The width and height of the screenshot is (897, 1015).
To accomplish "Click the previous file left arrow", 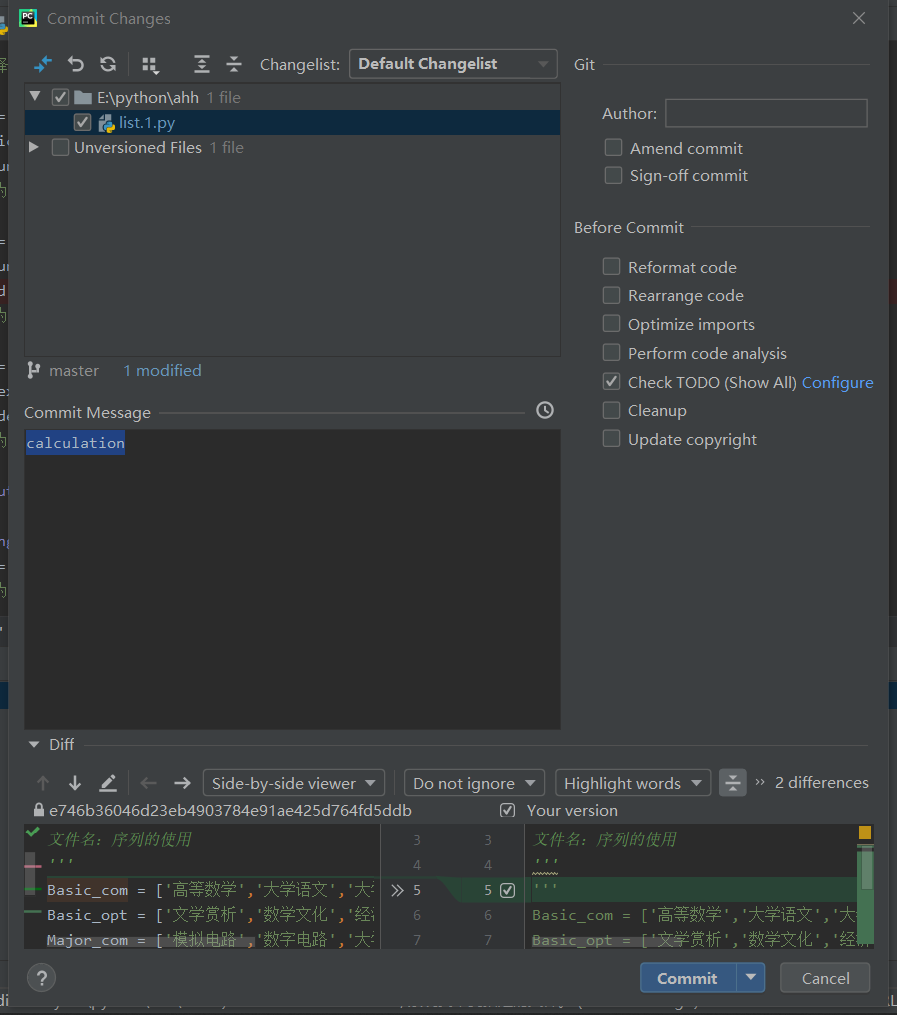I will (x=149, y=783).
